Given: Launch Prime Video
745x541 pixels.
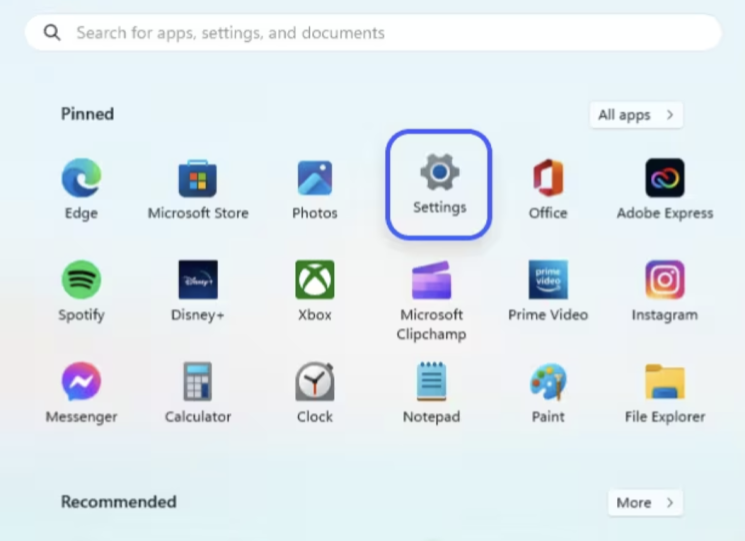Looking at the screenshot, I should (x=548, y=291).
